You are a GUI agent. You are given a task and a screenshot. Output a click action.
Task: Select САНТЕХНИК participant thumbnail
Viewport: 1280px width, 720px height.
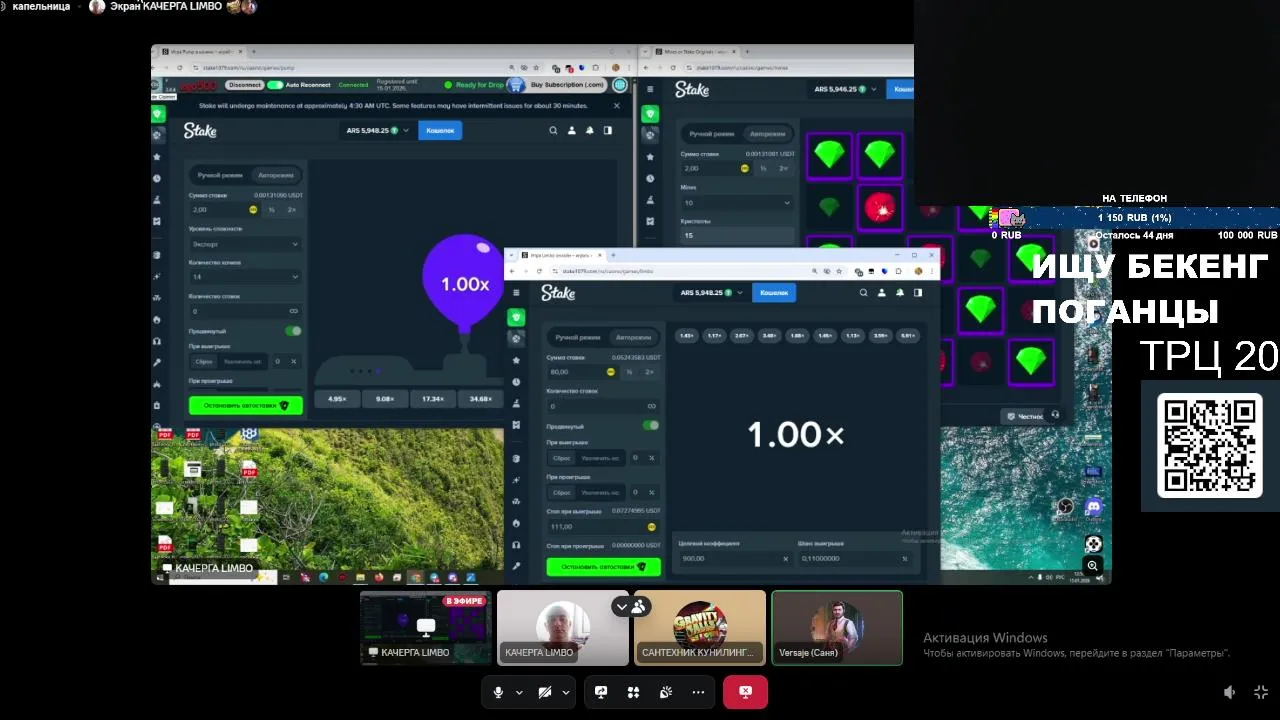(700, 628)
